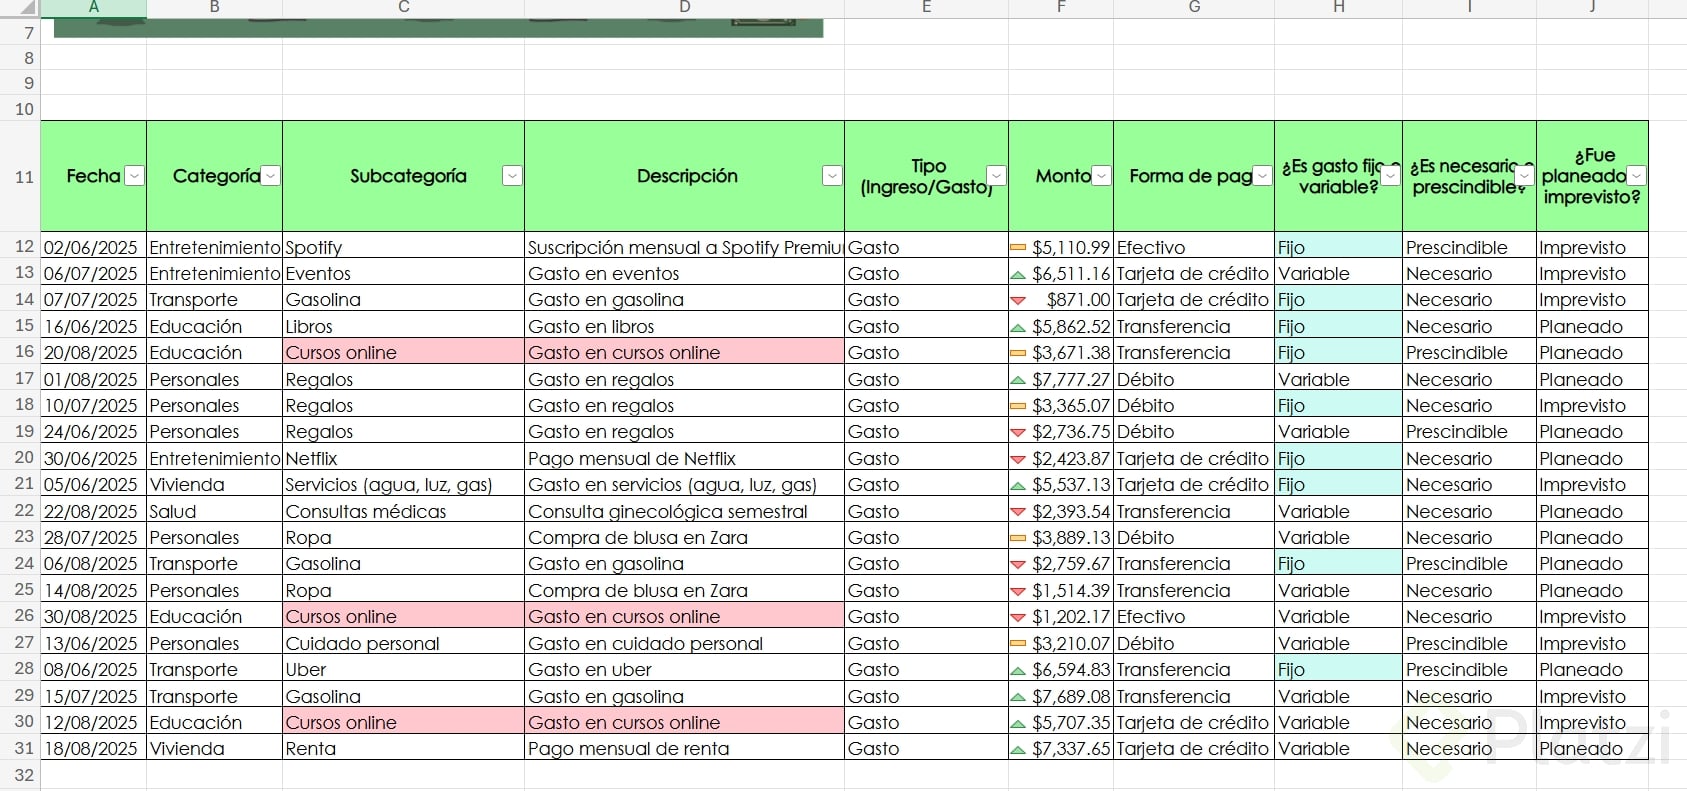Click the yellow dash icon beside $3,210.07
1687x791 pixels.
[x=1018, y=643]
